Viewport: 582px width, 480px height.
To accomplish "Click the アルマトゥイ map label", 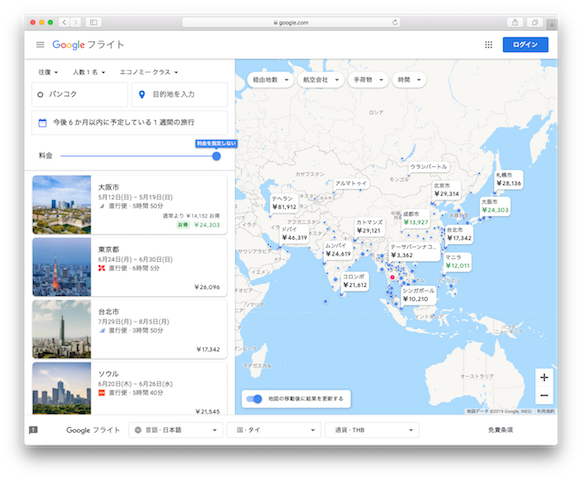I will pos(351,183).
